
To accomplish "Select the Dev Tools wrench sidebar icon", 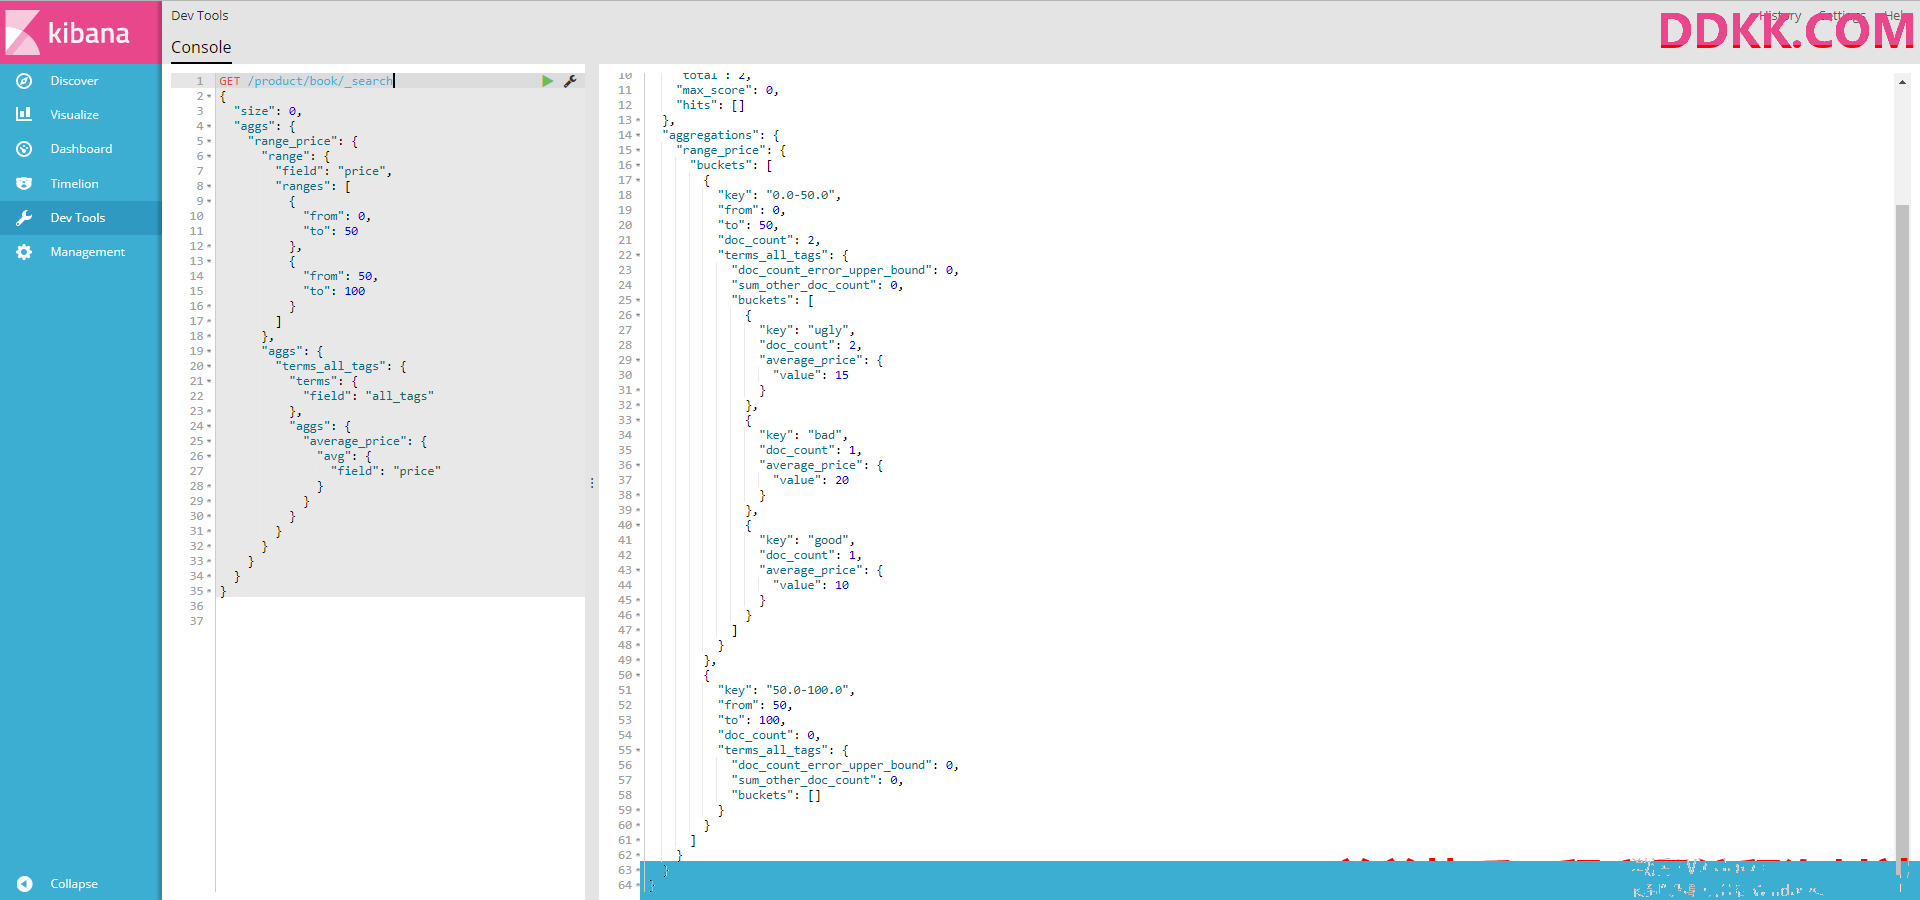I will 24,218.
